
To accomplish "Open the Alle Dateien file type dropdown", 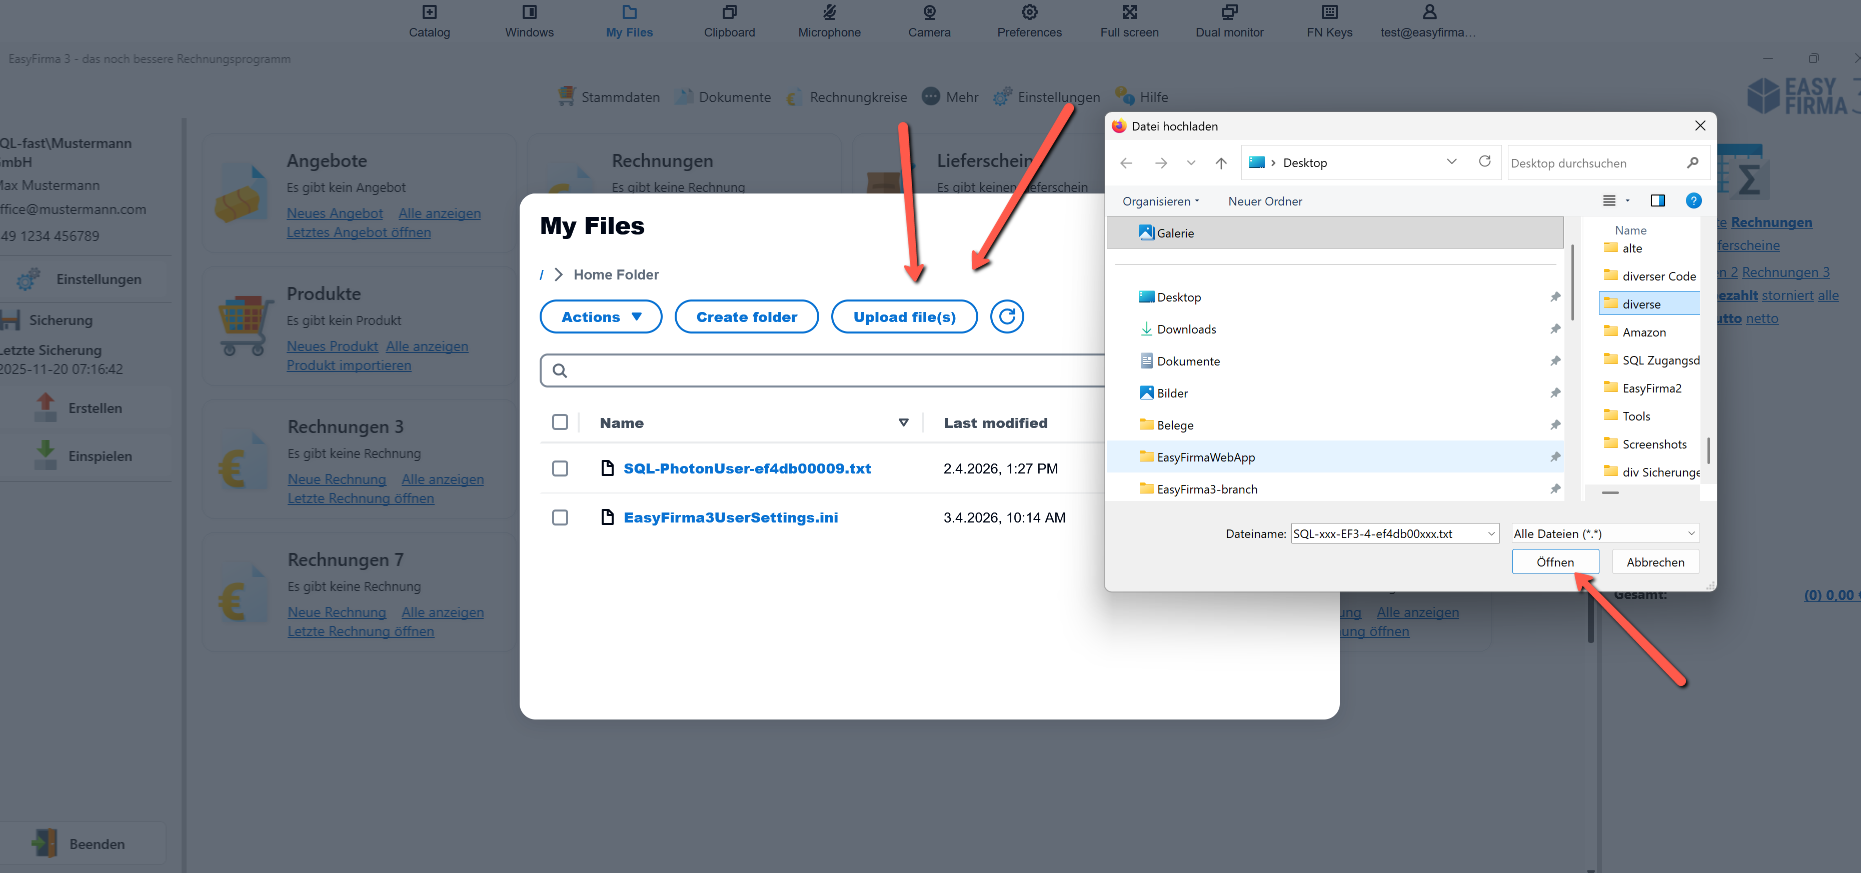I will click(1604, 534).
